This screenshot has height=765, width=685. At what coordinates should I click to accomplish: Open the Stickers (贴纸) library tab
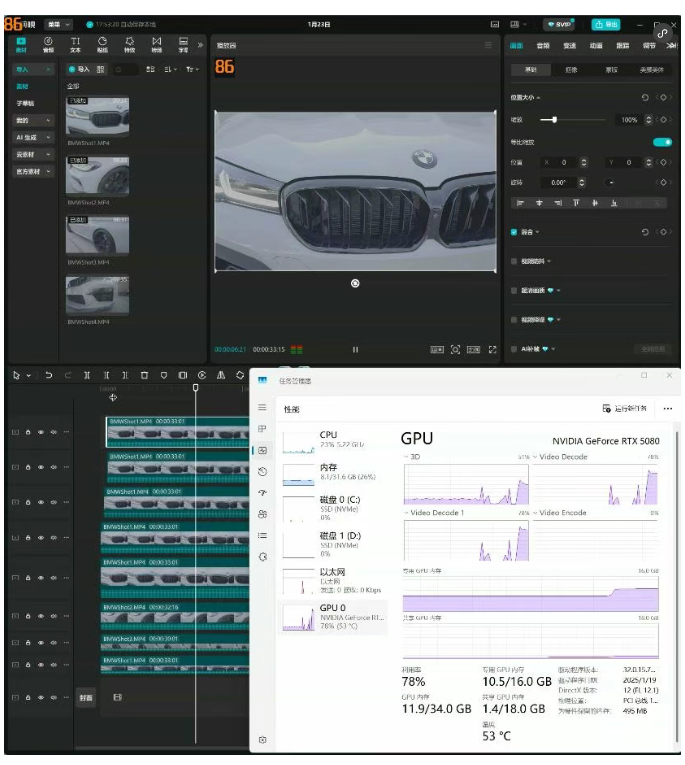pos(102,44)
